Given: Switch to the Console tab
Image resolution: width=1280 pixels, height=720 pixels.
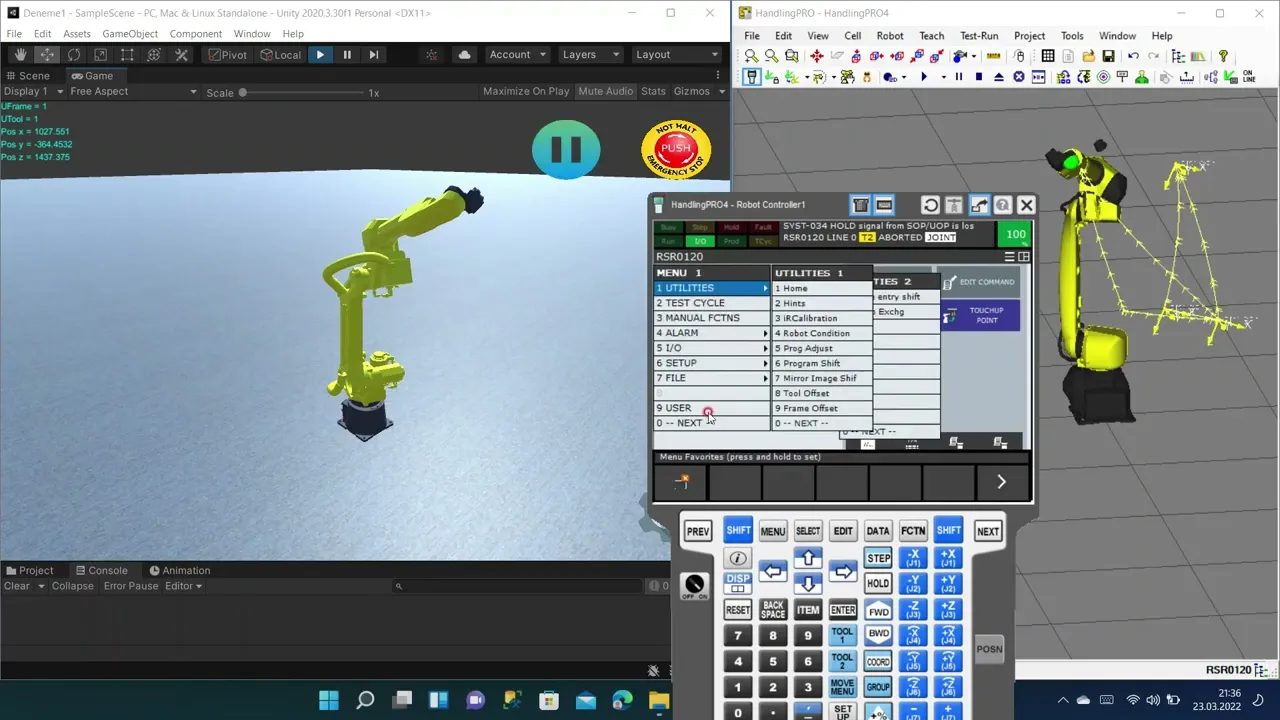Looking at the screenshot, I should click(x=101, y=570).
